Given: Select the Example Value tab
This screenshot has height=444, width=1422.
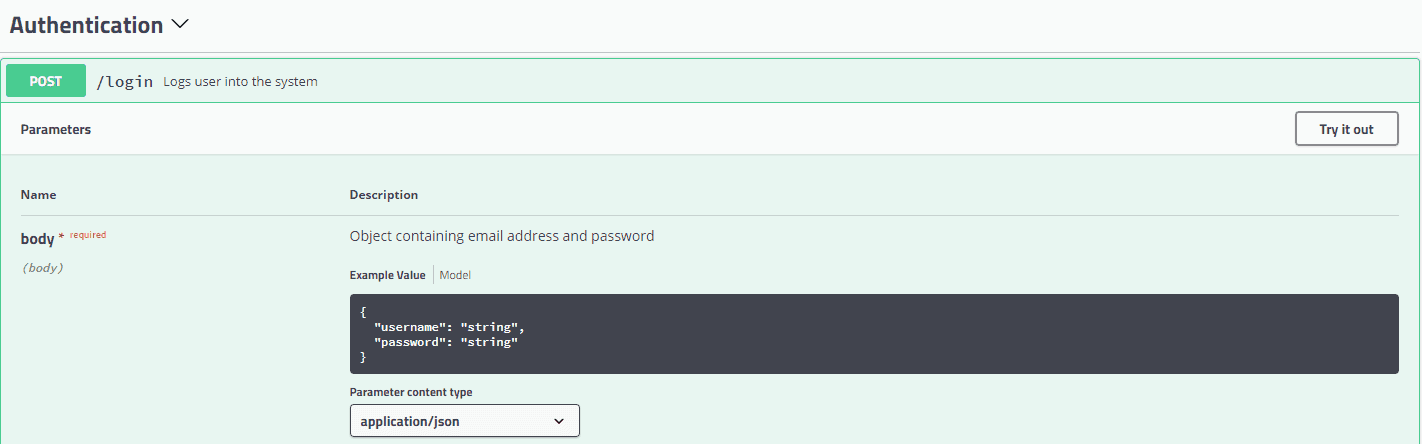Looking at the screenshot, I should (387, 275).
